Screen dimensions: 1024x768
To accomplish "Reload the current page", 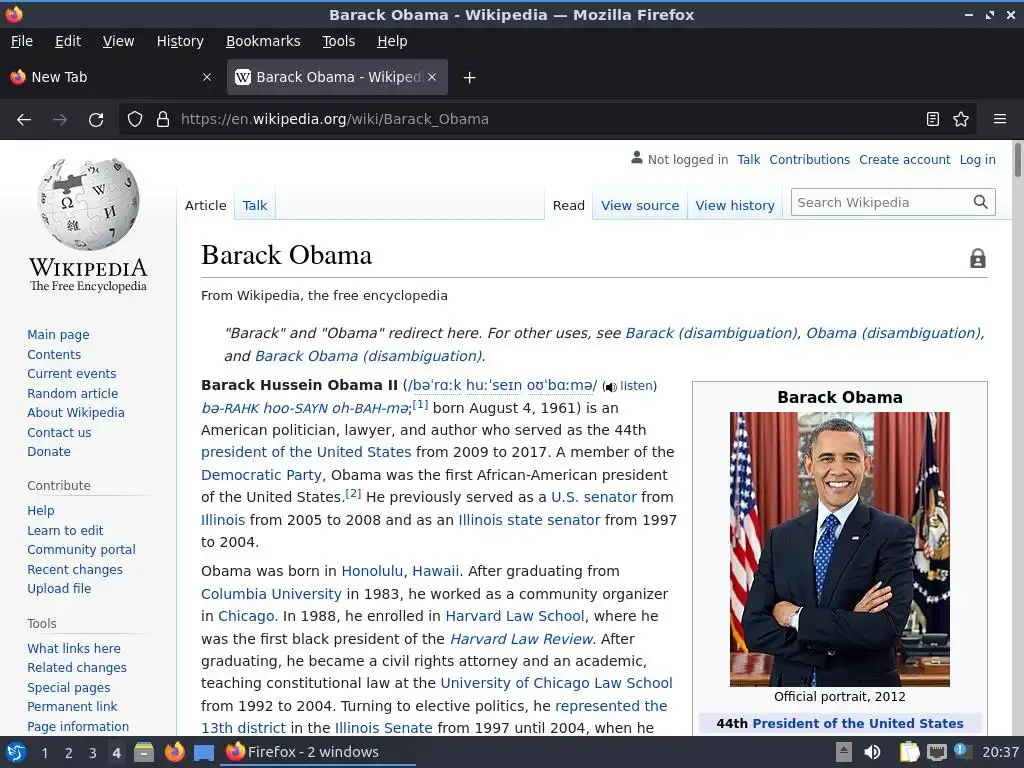I will (x=96, y=120).
